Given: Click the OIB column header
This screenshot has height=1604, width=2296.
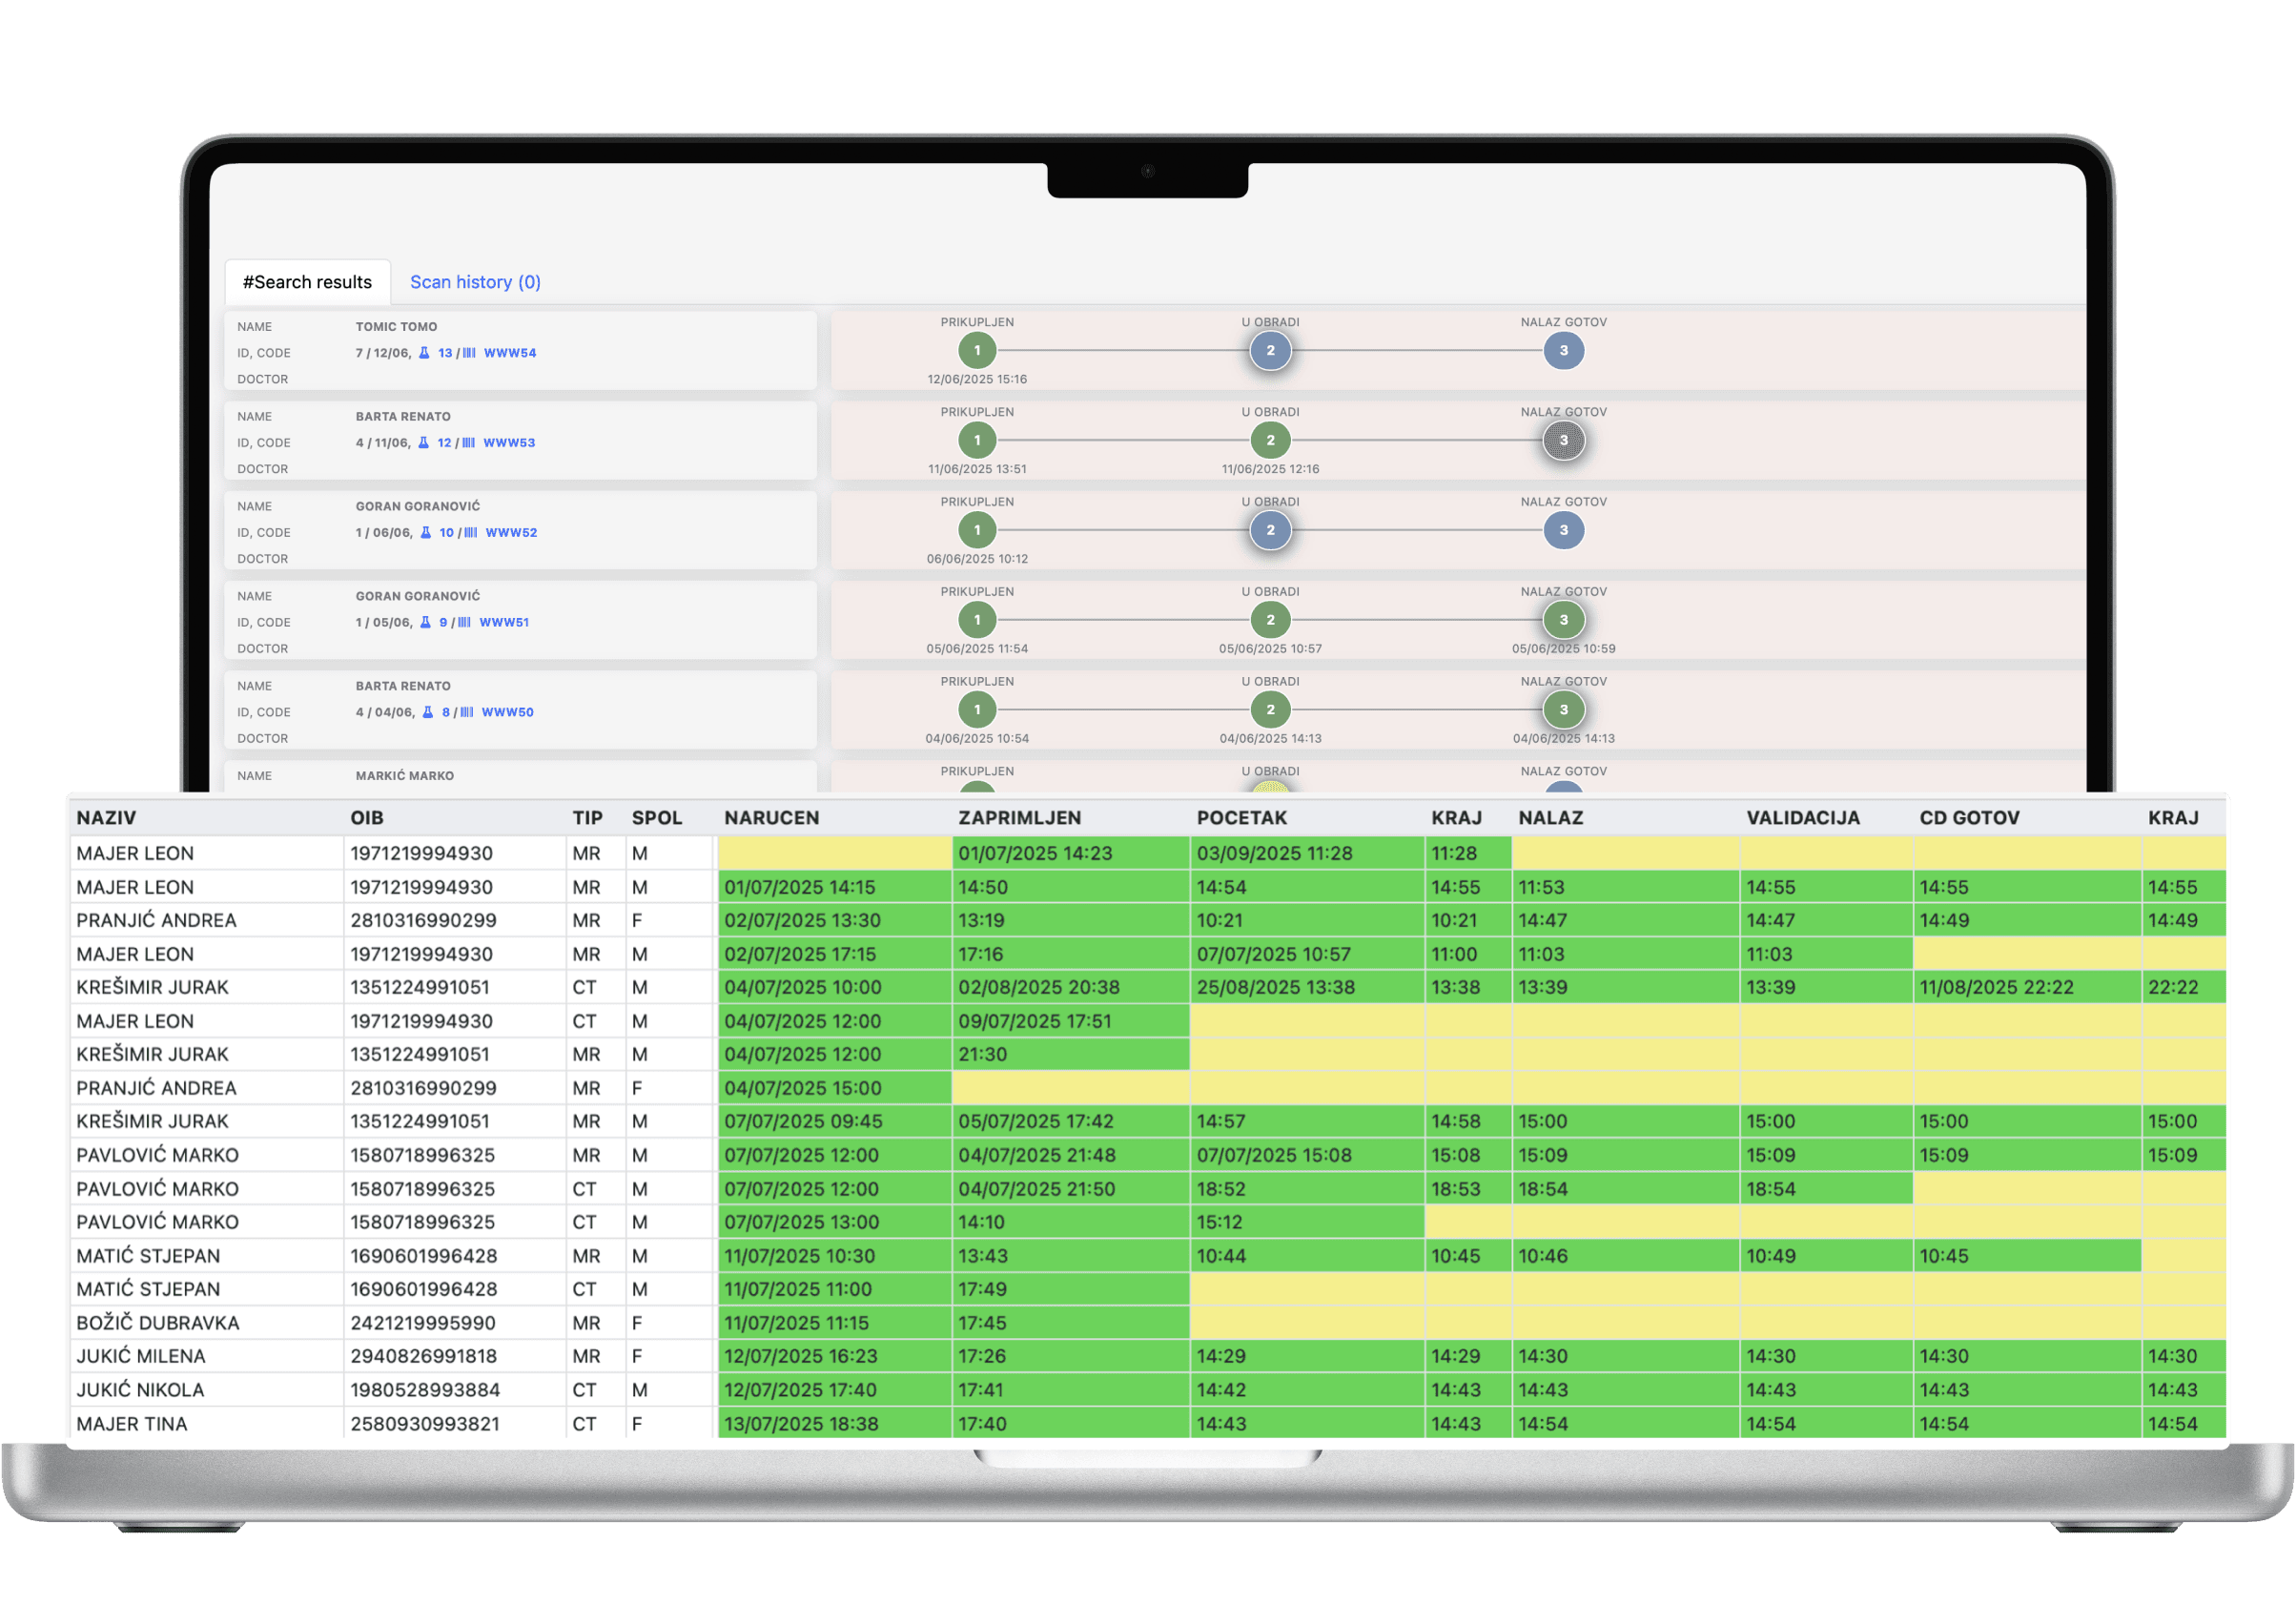Looking at the screenshot, I should [367, 818].
